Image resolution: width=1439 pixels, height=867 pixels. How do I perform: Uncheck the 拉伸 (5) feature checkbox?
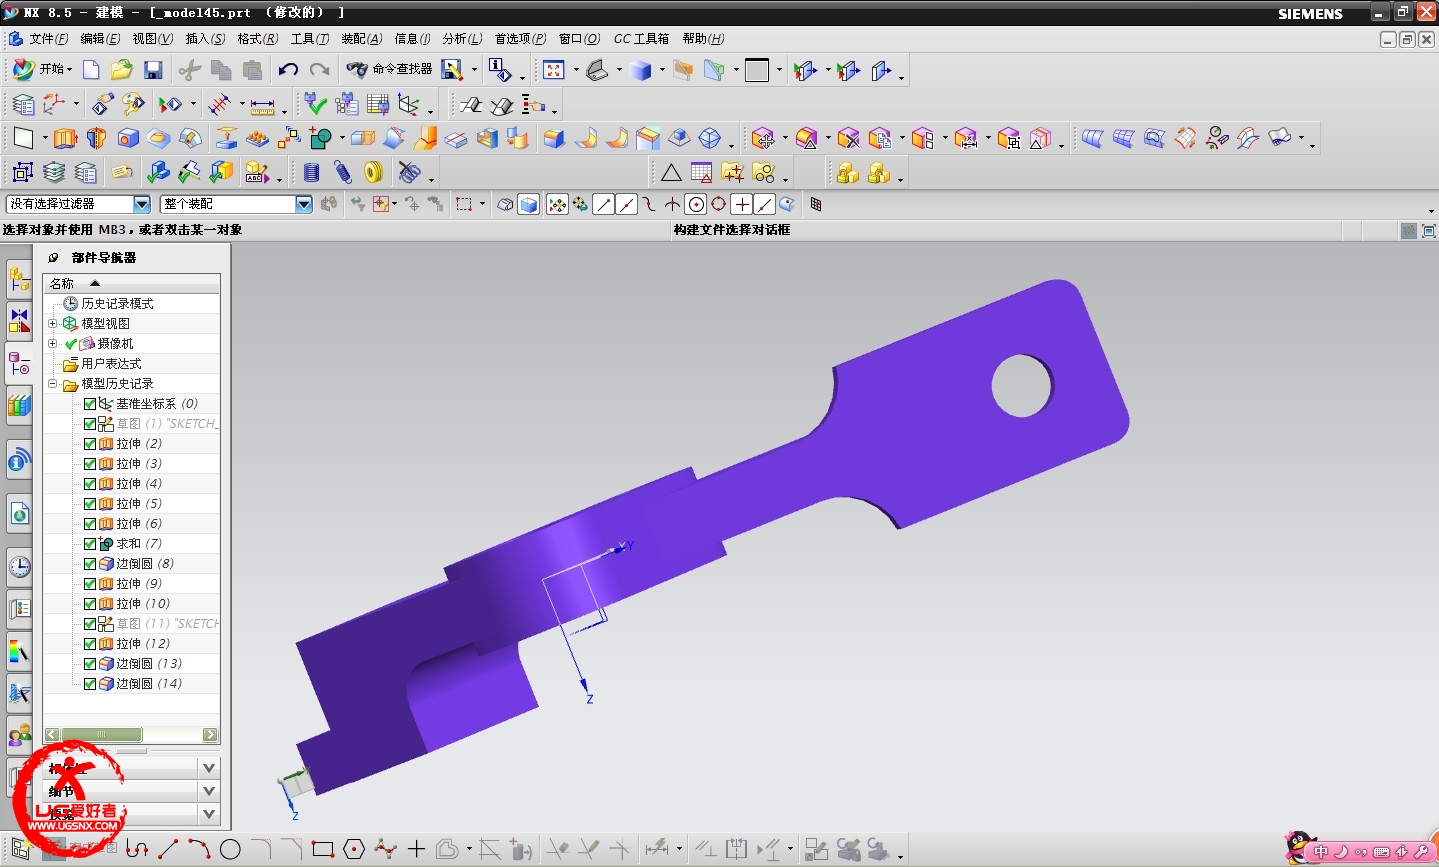click(90, 504)
